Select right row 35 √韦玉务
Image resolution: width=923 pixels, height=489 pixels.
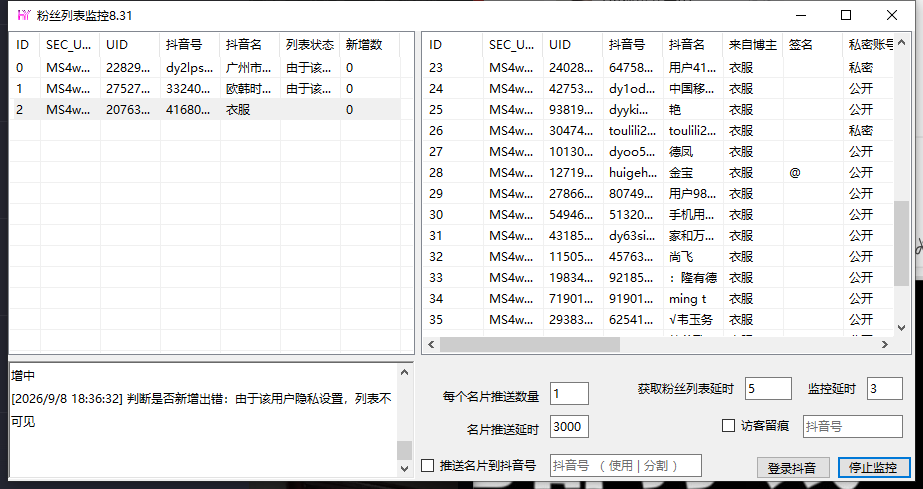659,320
